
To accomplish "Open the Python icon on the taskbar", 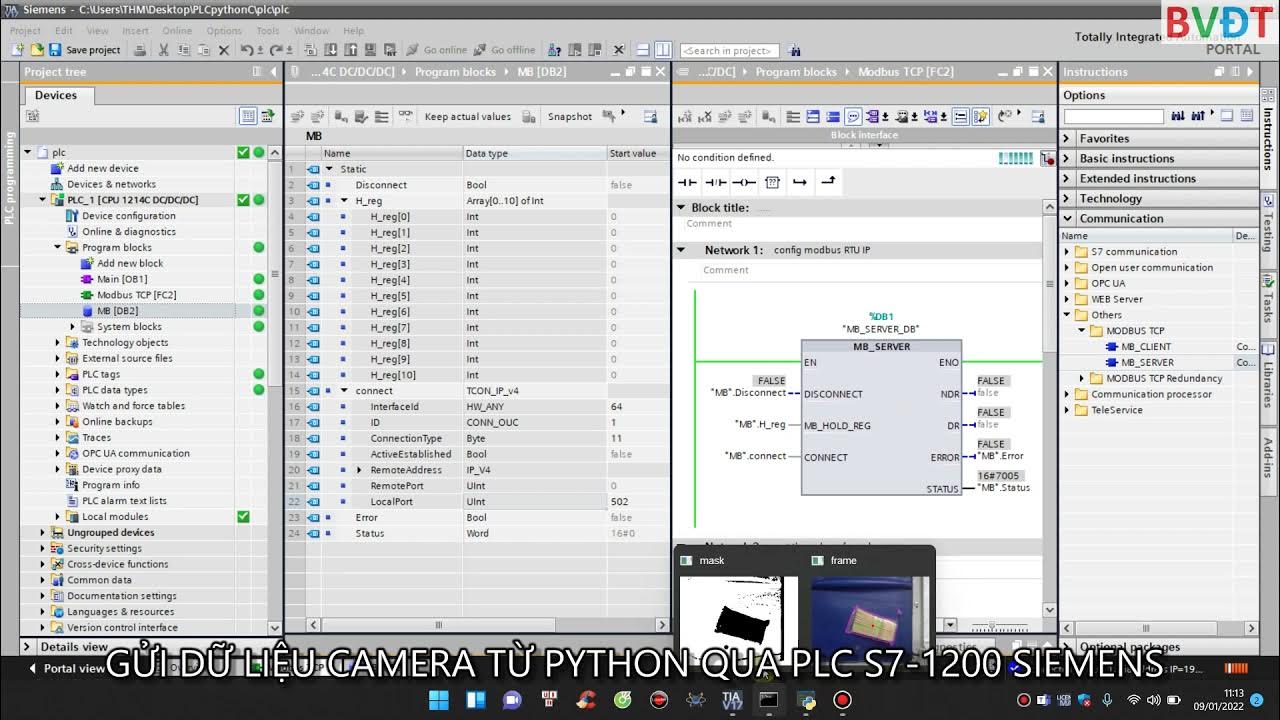I will (x=806, y=700).
